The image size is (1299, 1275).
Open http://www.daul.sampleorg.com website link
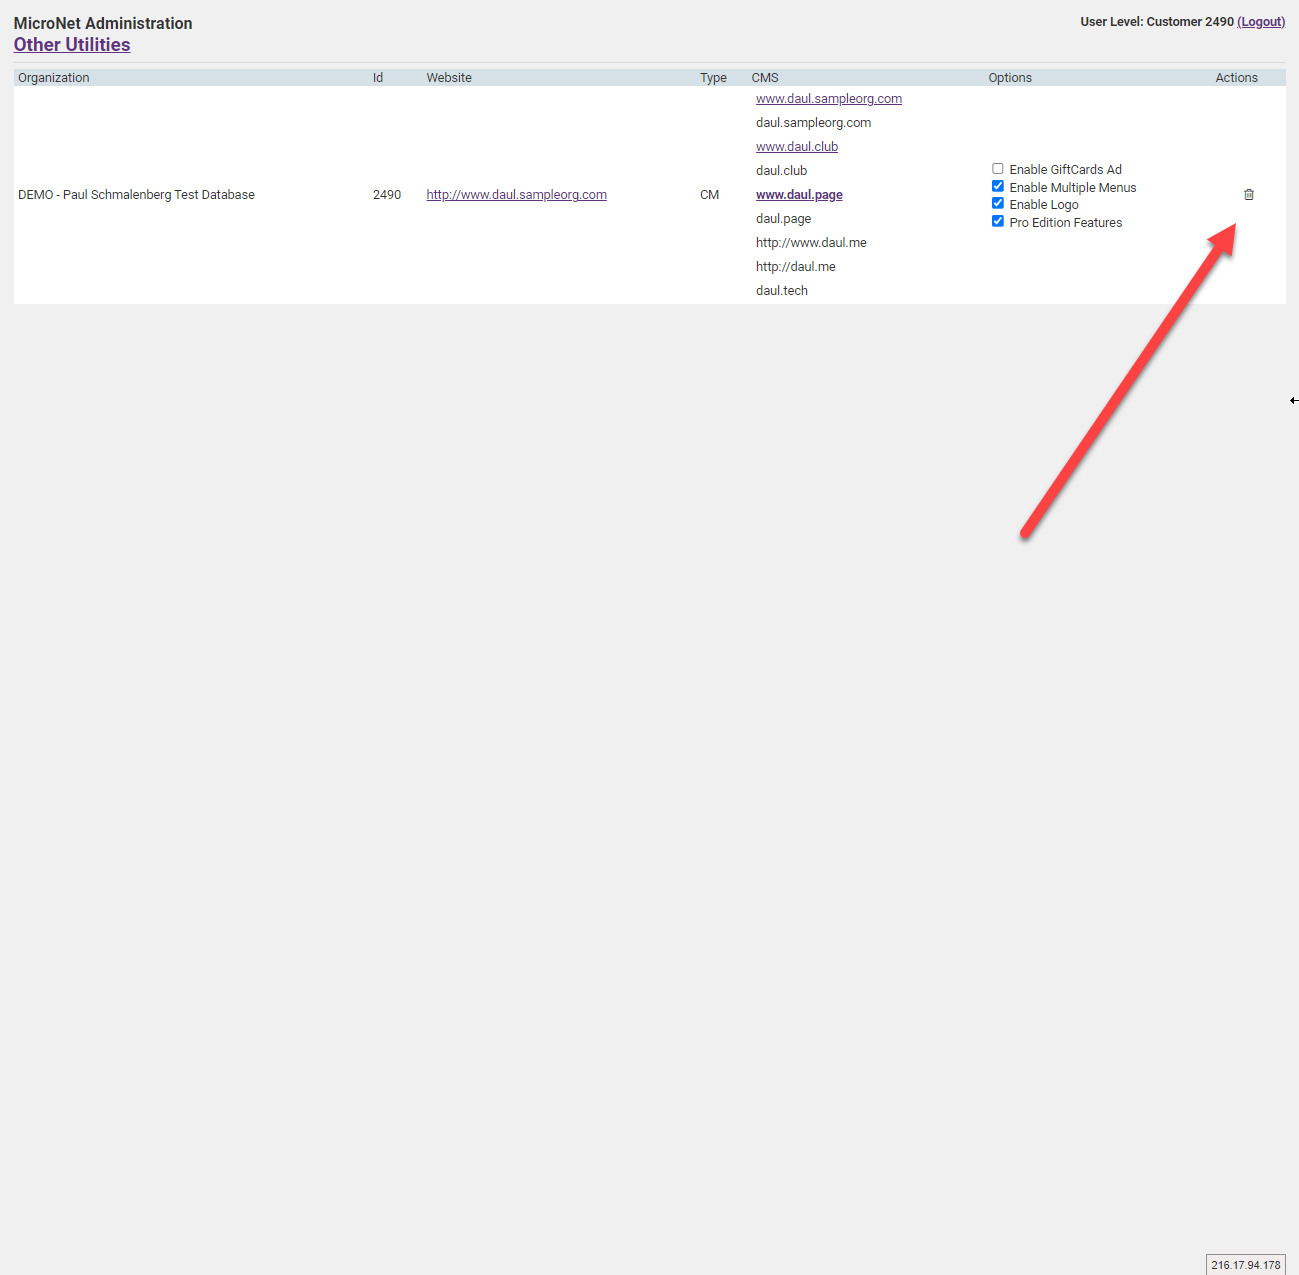click(x=516, y=195)
